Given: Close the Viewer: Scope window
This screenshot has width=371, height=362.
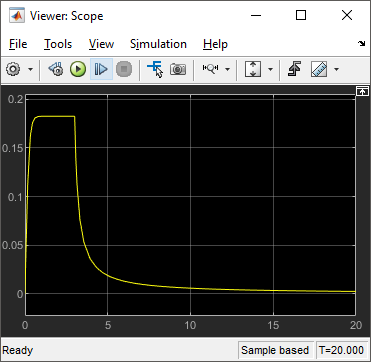Looking at the screenshot, I should 347,15.
